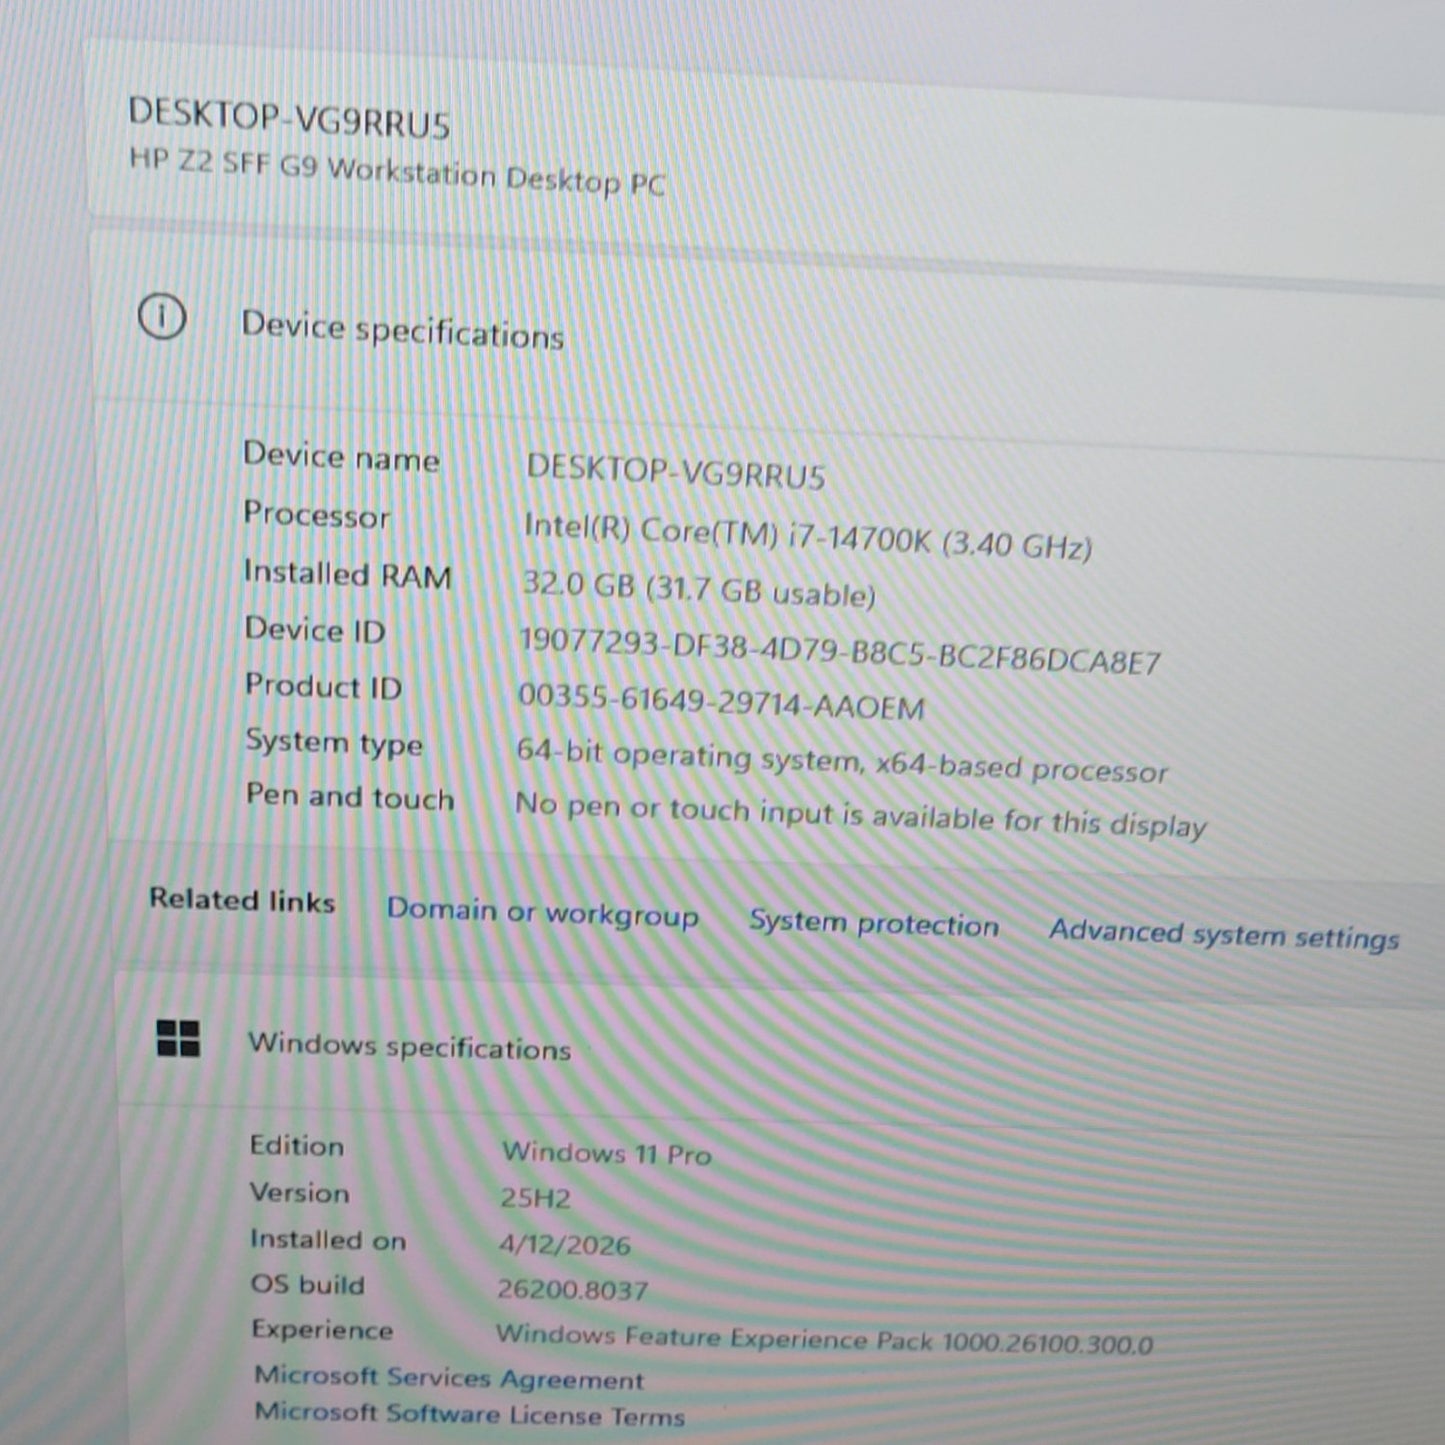Open System protection link
1445x1445 pixels.
(874, 923)
